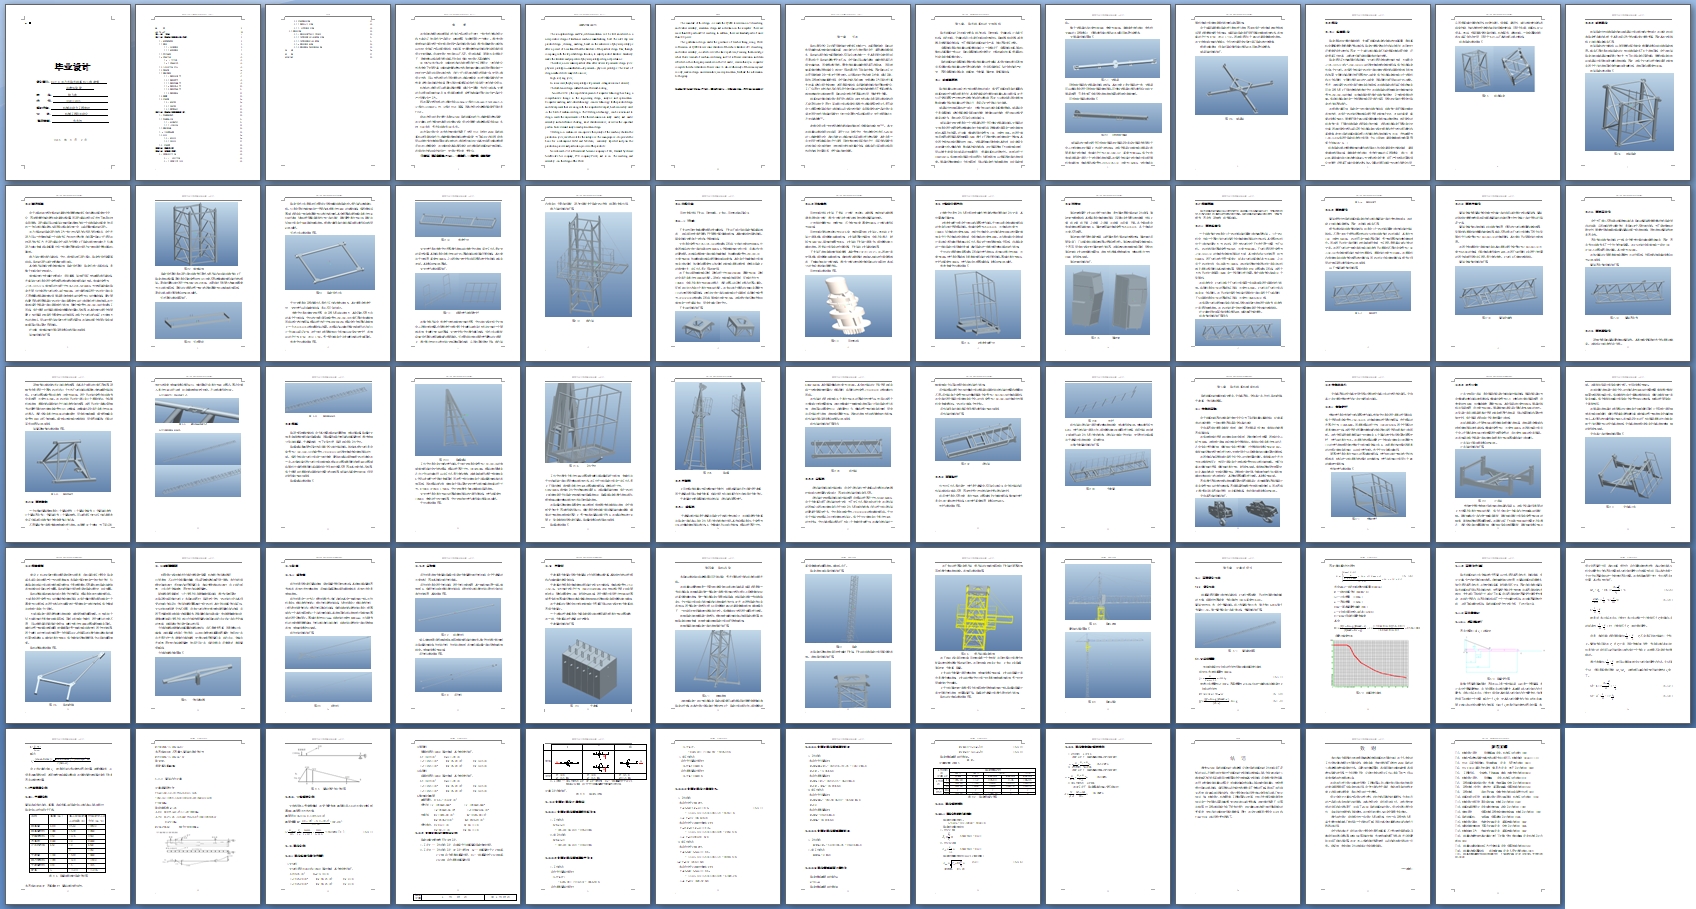Image resolution: width=1696 pixels, height=909 pixels.
Task: Open page 12 with small truss renders at top
Action: click(1498, 92)
